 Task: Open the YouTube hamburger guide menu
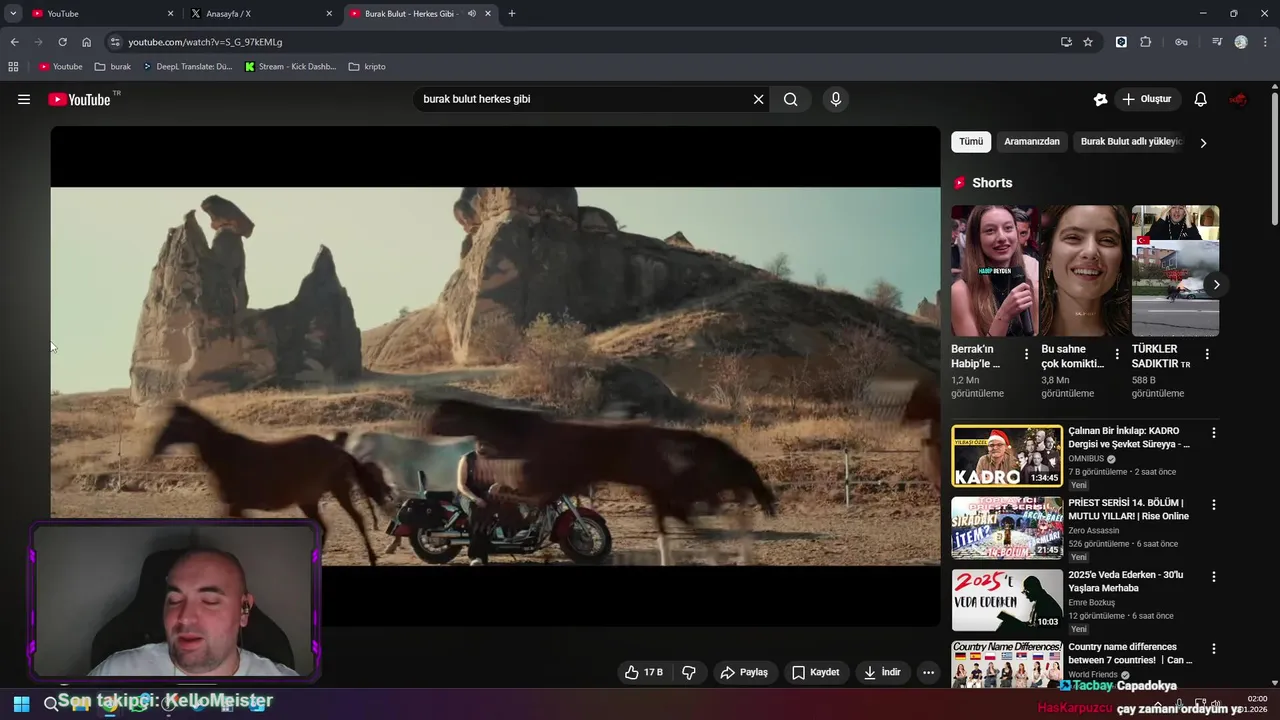[24, 99]
